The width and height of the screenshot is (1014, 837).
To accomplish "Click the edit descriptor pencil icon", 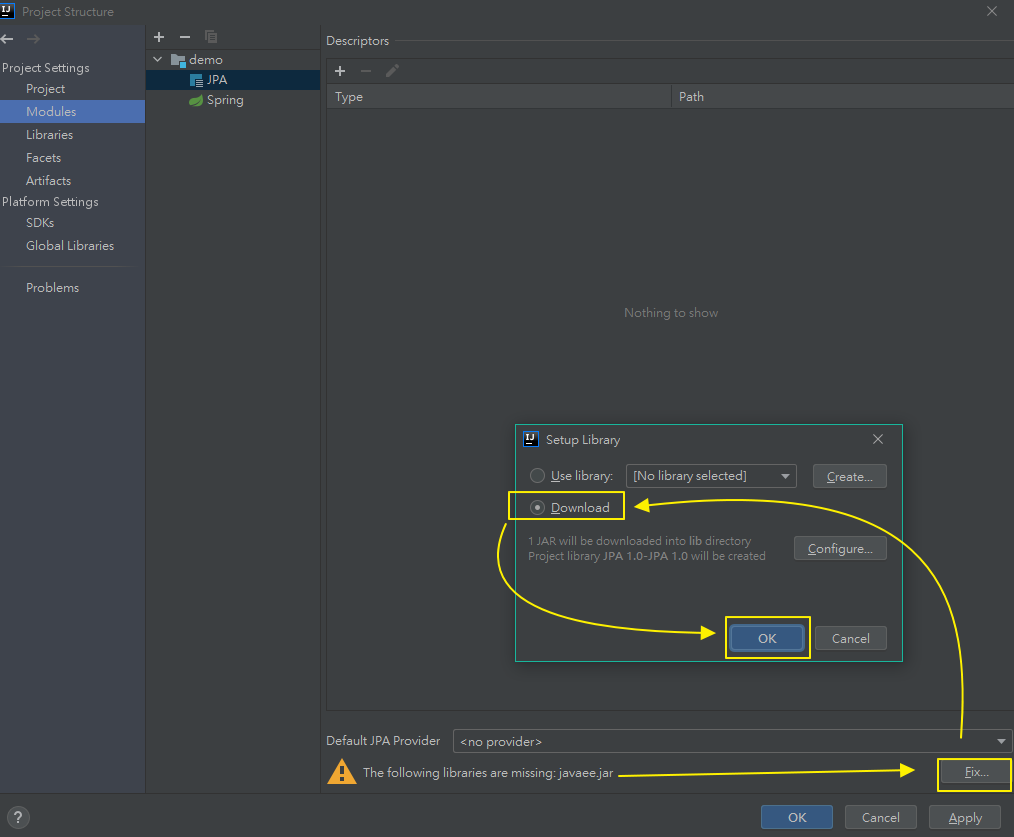I will click(x=392, y=71).
